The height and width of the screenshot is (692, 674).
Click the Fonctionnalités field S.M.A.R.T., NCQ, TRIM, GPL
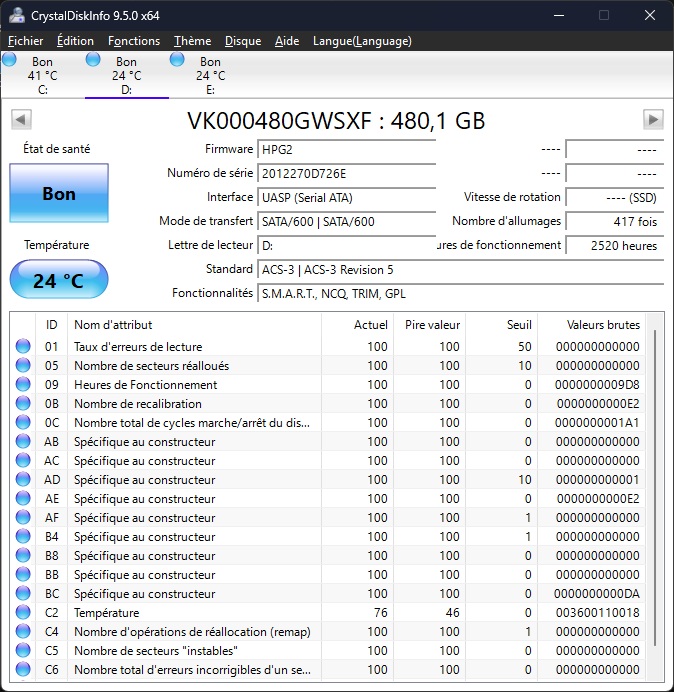(x=461, y=293)
